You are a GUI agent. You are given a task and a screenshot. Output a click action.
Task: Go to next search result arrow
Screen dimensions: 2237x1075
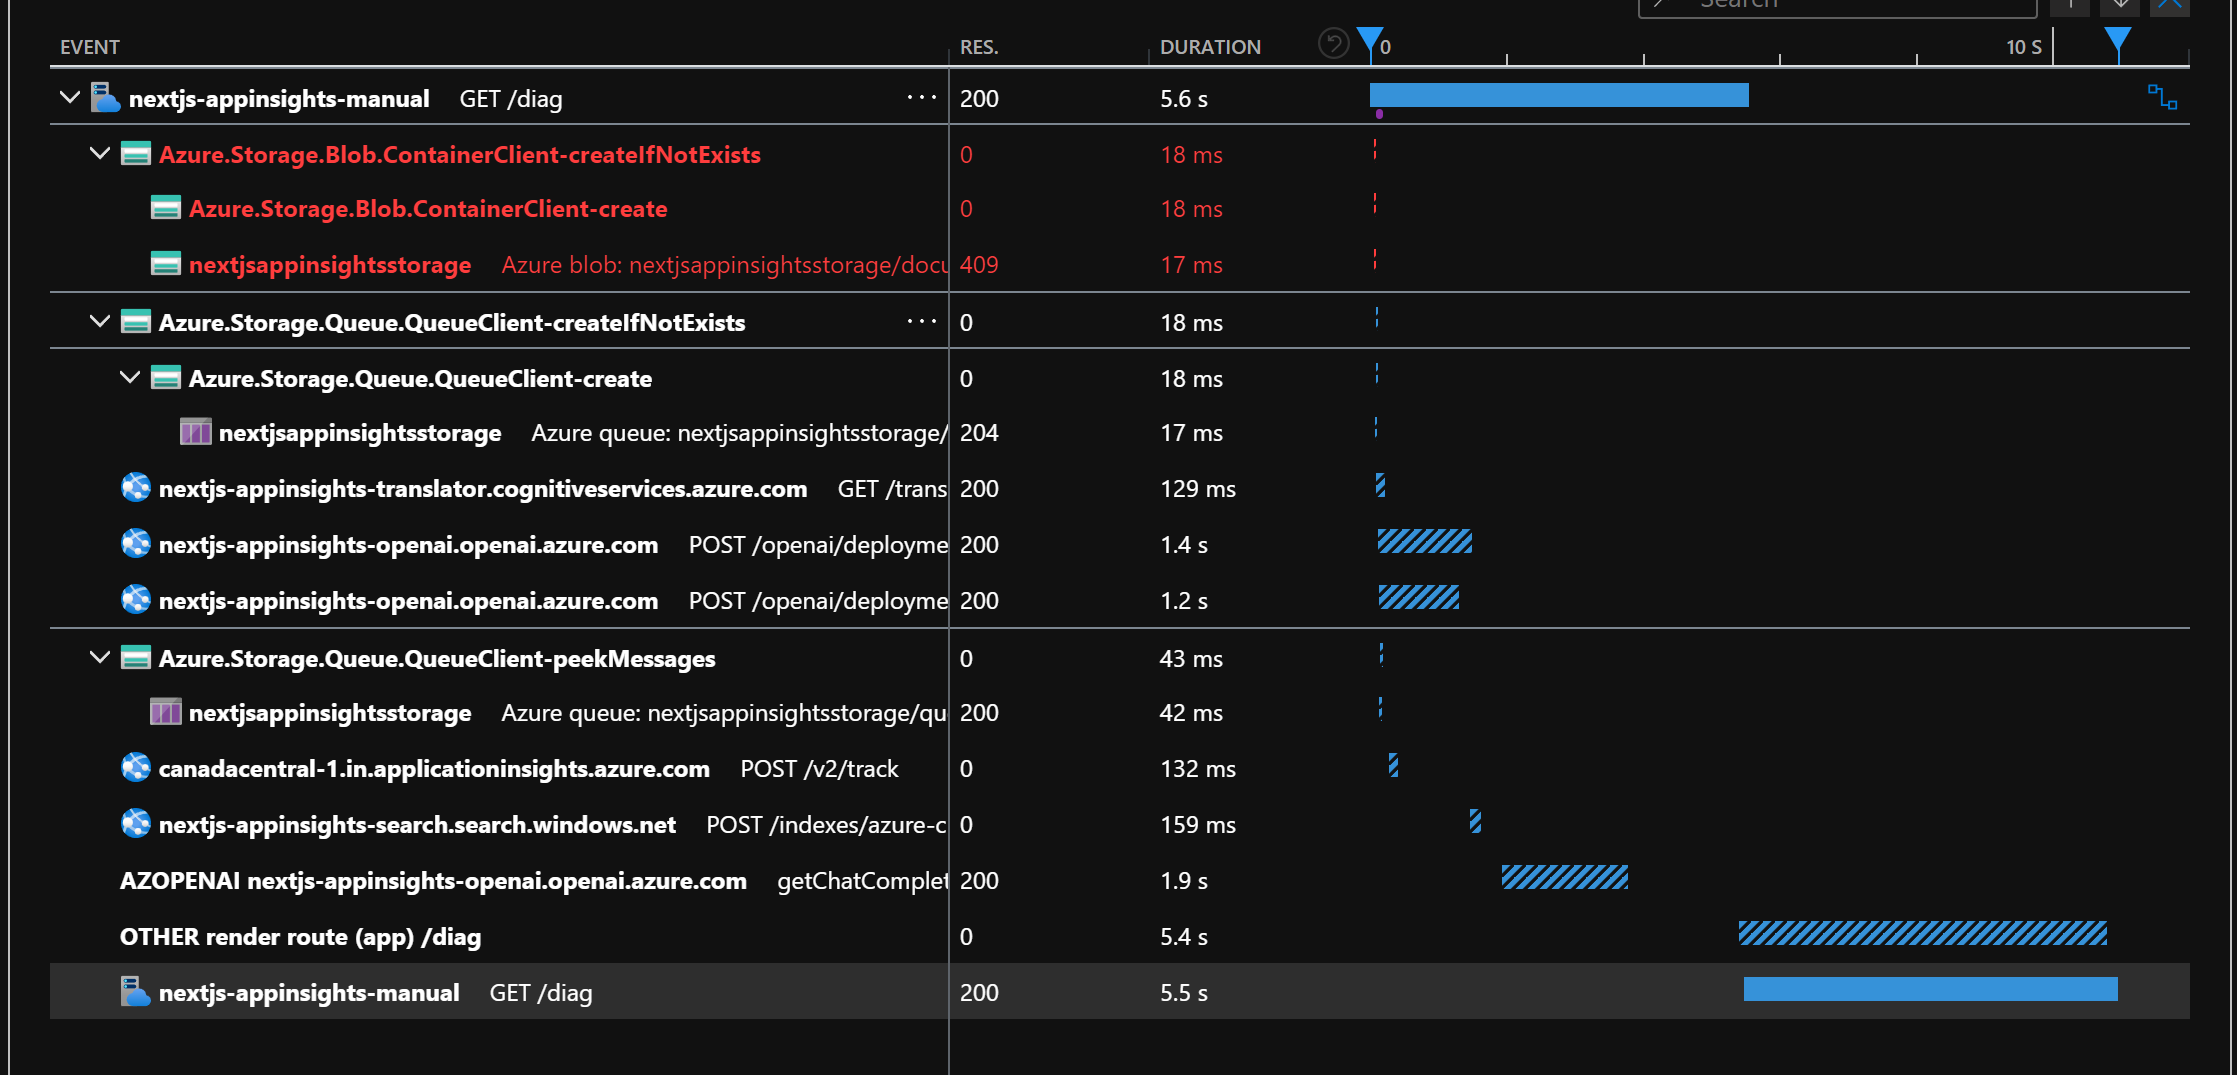coord(2120,6)
